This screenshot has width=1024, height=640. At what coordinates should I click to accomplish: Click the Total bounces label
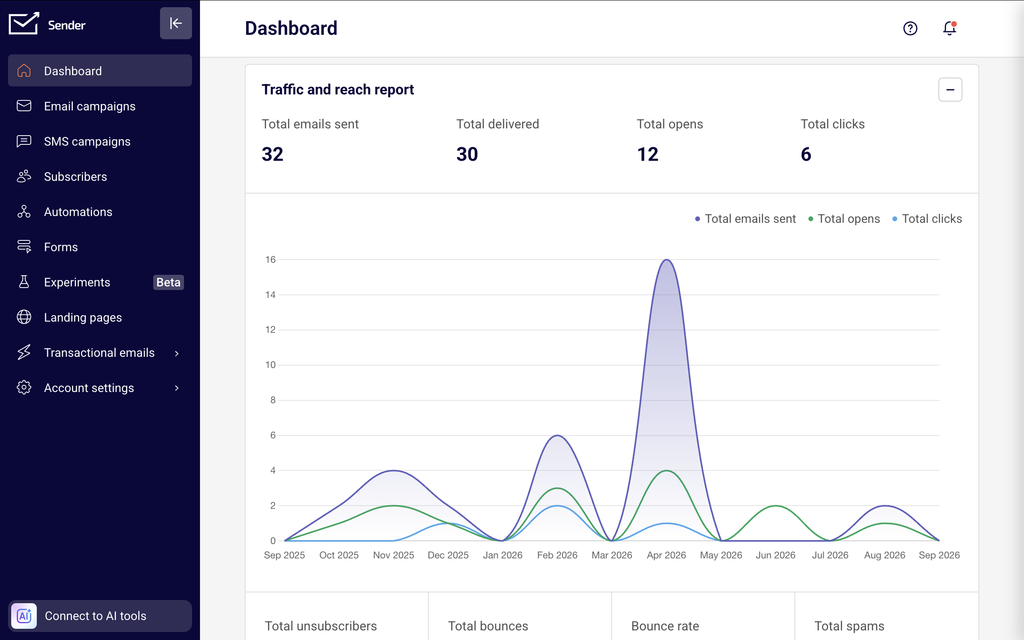pyautogui.click(x=488, y=626)
